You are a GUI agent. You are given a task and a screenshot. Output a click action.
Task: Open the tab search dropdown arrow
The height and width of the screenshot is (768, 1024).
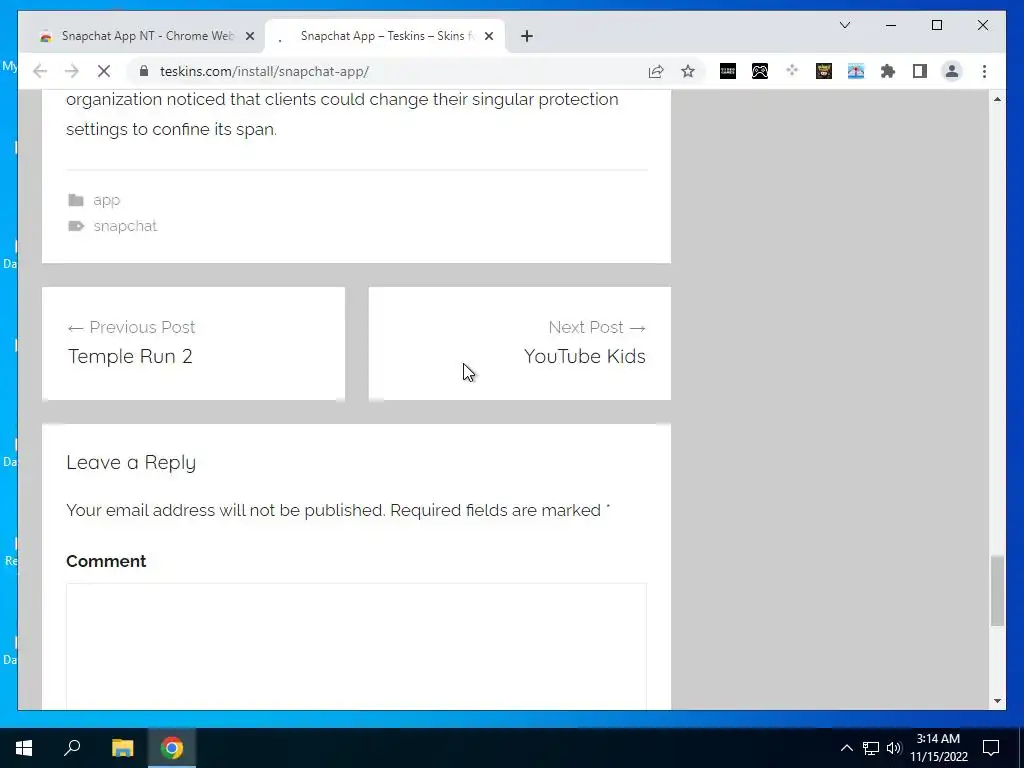(x=844, y=25)
